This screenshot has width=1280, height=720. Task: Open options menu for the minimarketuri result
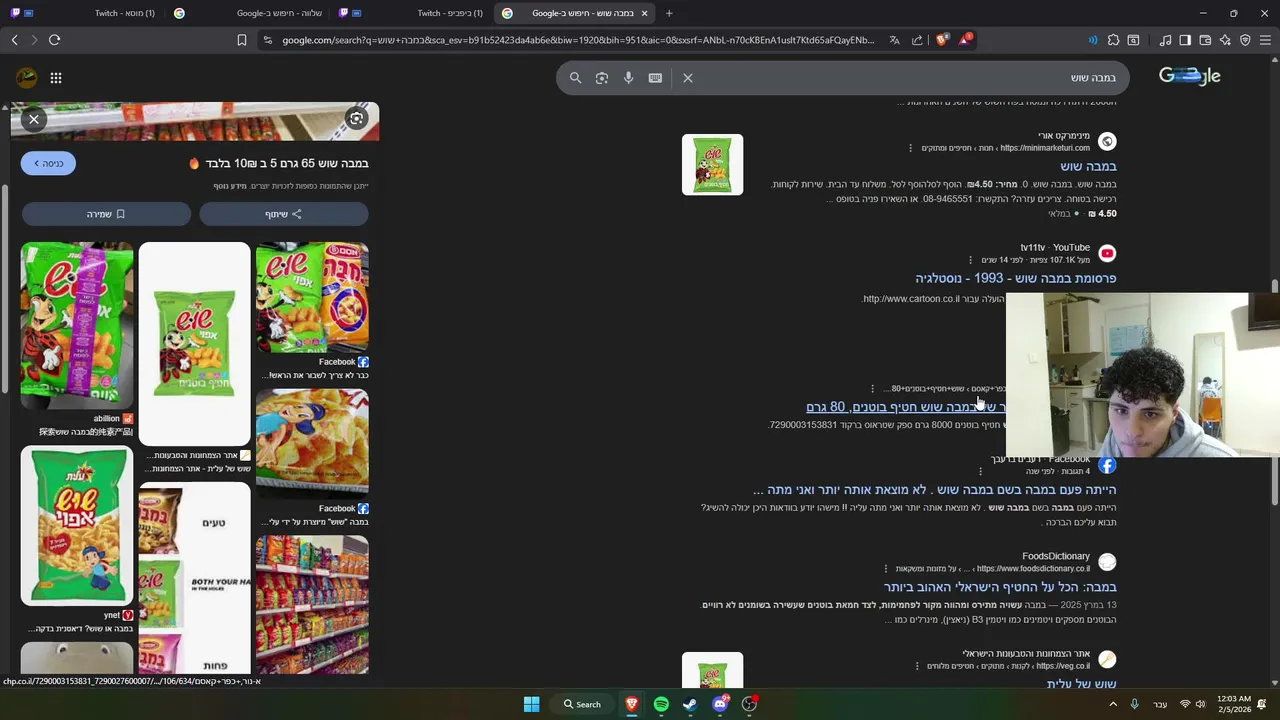(x=910, y=148)
